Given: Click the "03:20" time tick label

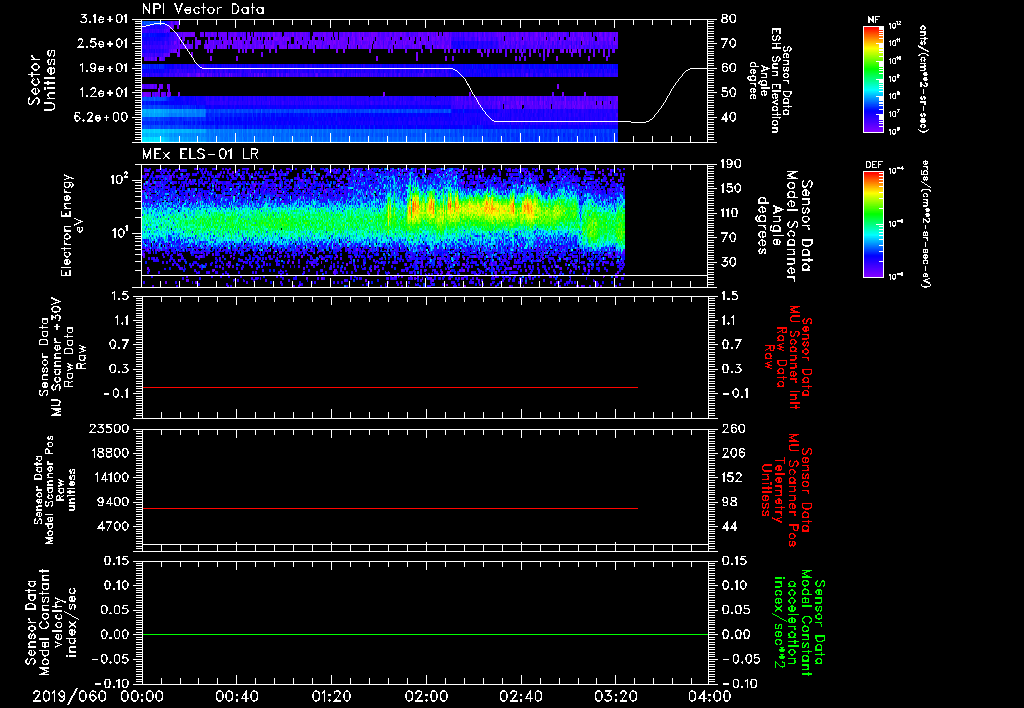Looking at the screenshot, I should (x=615, y=696).
